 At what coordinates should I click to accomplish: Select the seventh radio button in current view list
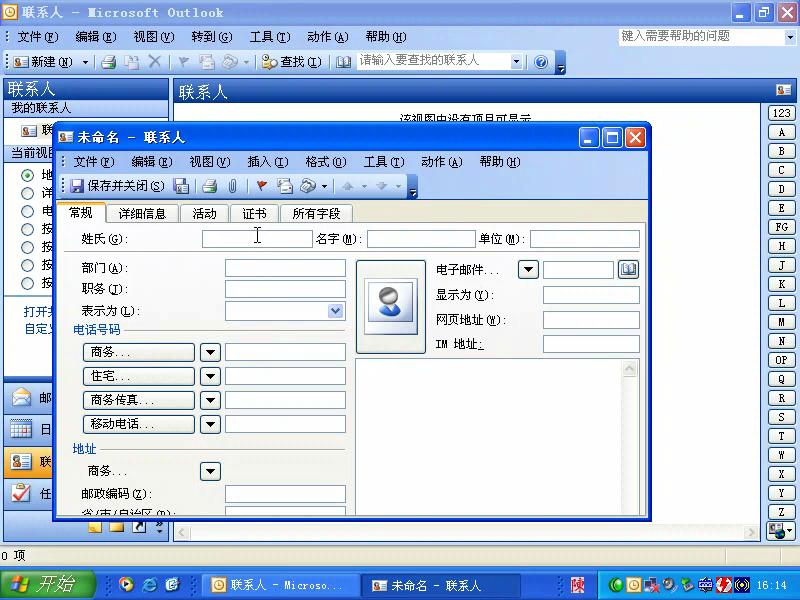tap(28, 284)
